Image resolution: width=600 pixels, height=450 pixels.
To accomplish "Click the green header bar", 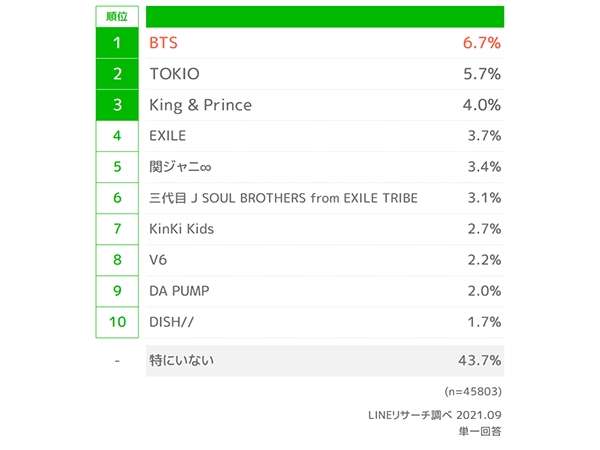I will [x=325, y=16].
